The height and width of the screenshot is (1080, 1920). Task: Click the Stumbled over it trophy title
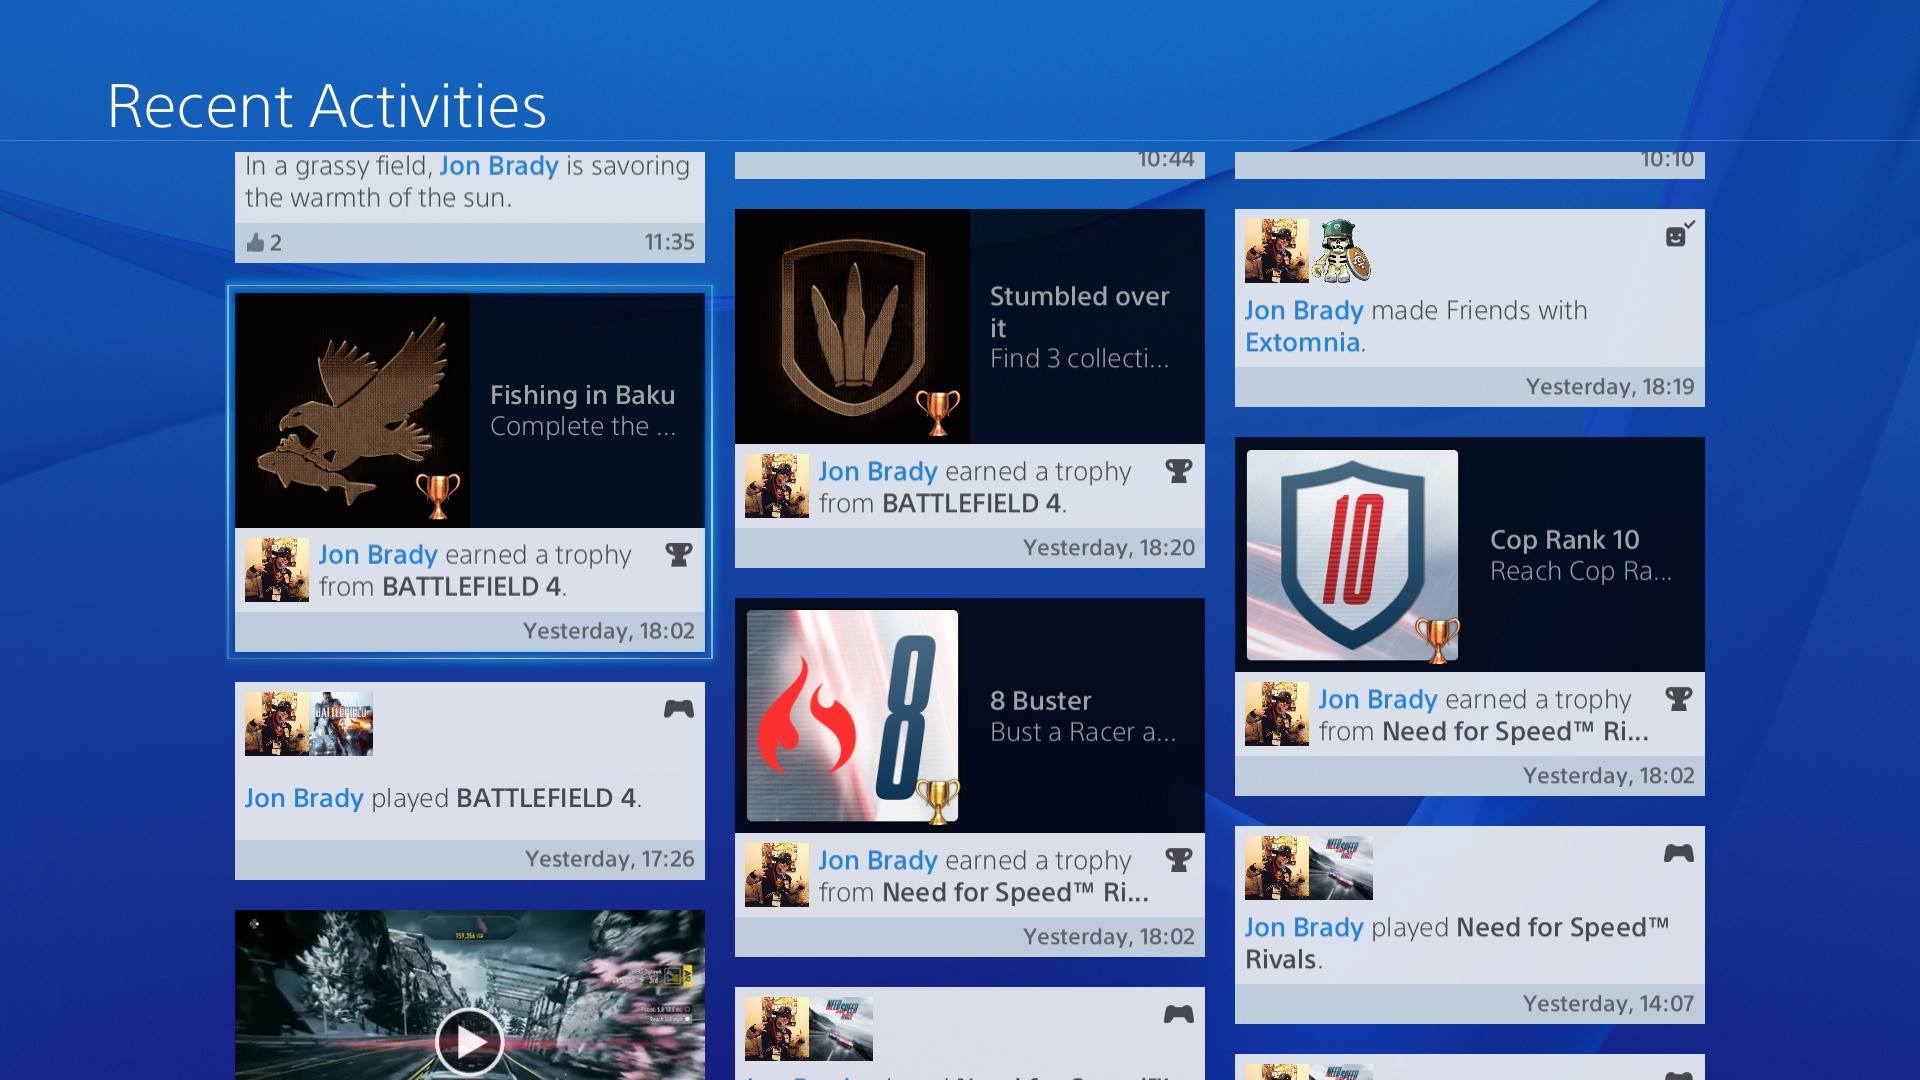[x=1080, y=312]
